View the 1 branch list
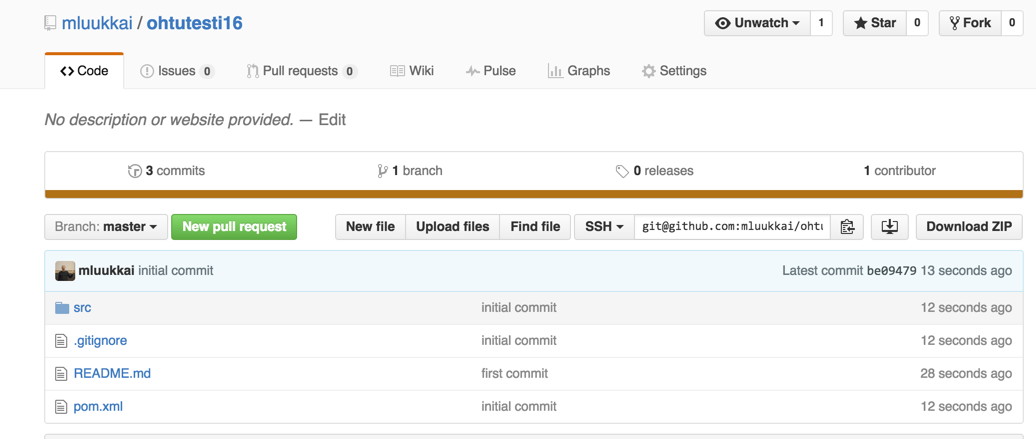This screenshot has height=439, width=1036. point(410,171)
